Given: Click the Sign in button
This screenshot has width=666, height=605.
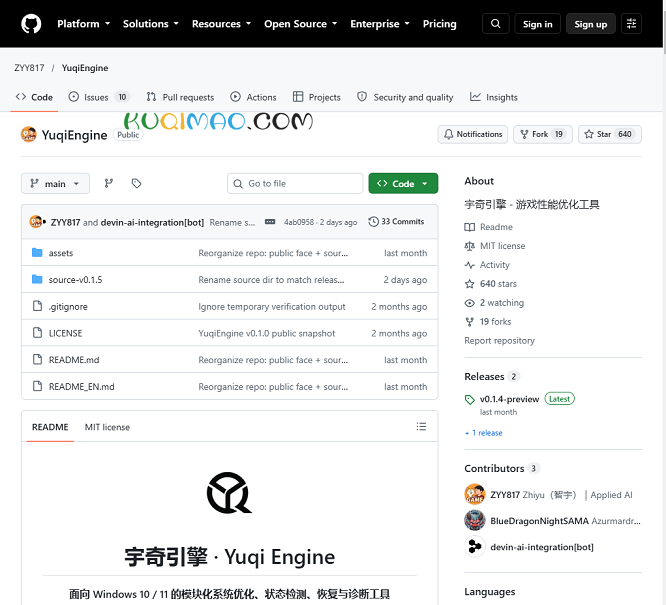Looking at the screenshot, I should pyautogui.click(x=537, y=24).
